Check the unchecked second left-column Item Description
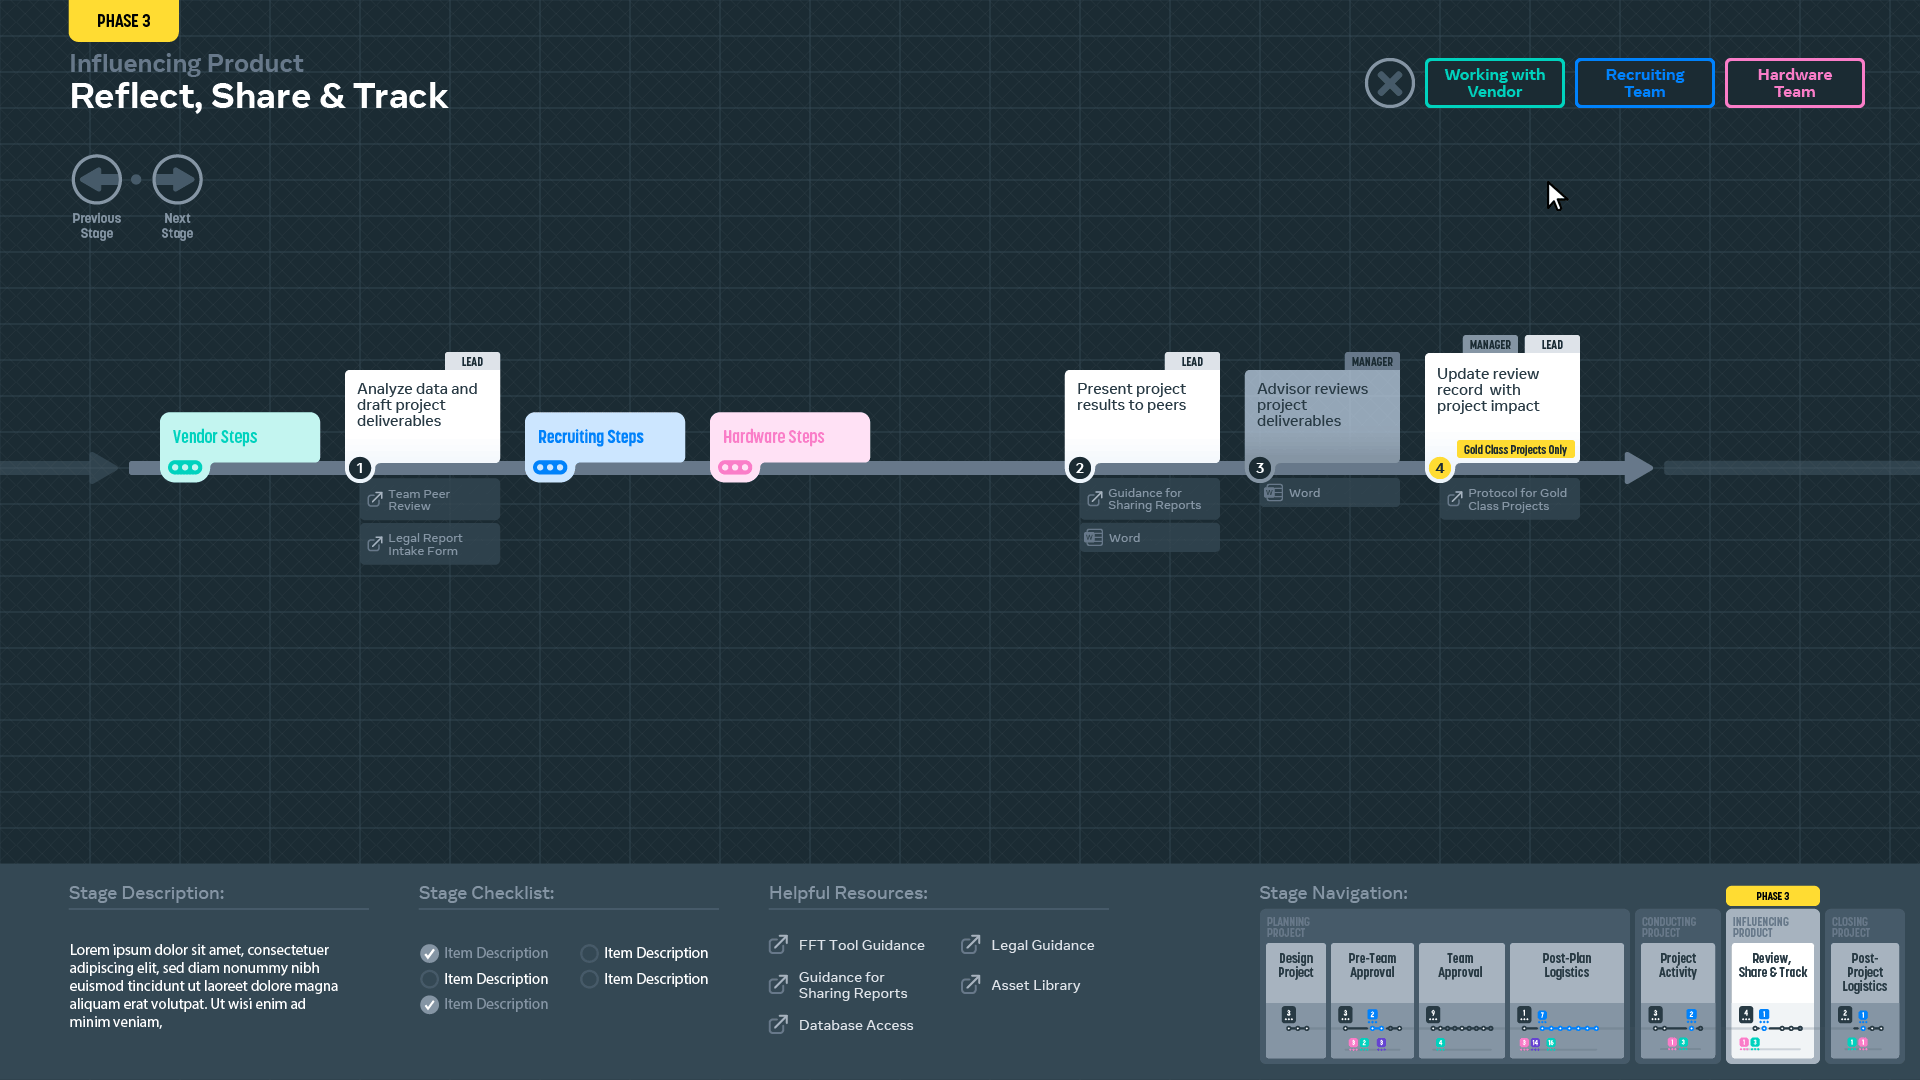The image size is (1920, 1080). (429, 979)
